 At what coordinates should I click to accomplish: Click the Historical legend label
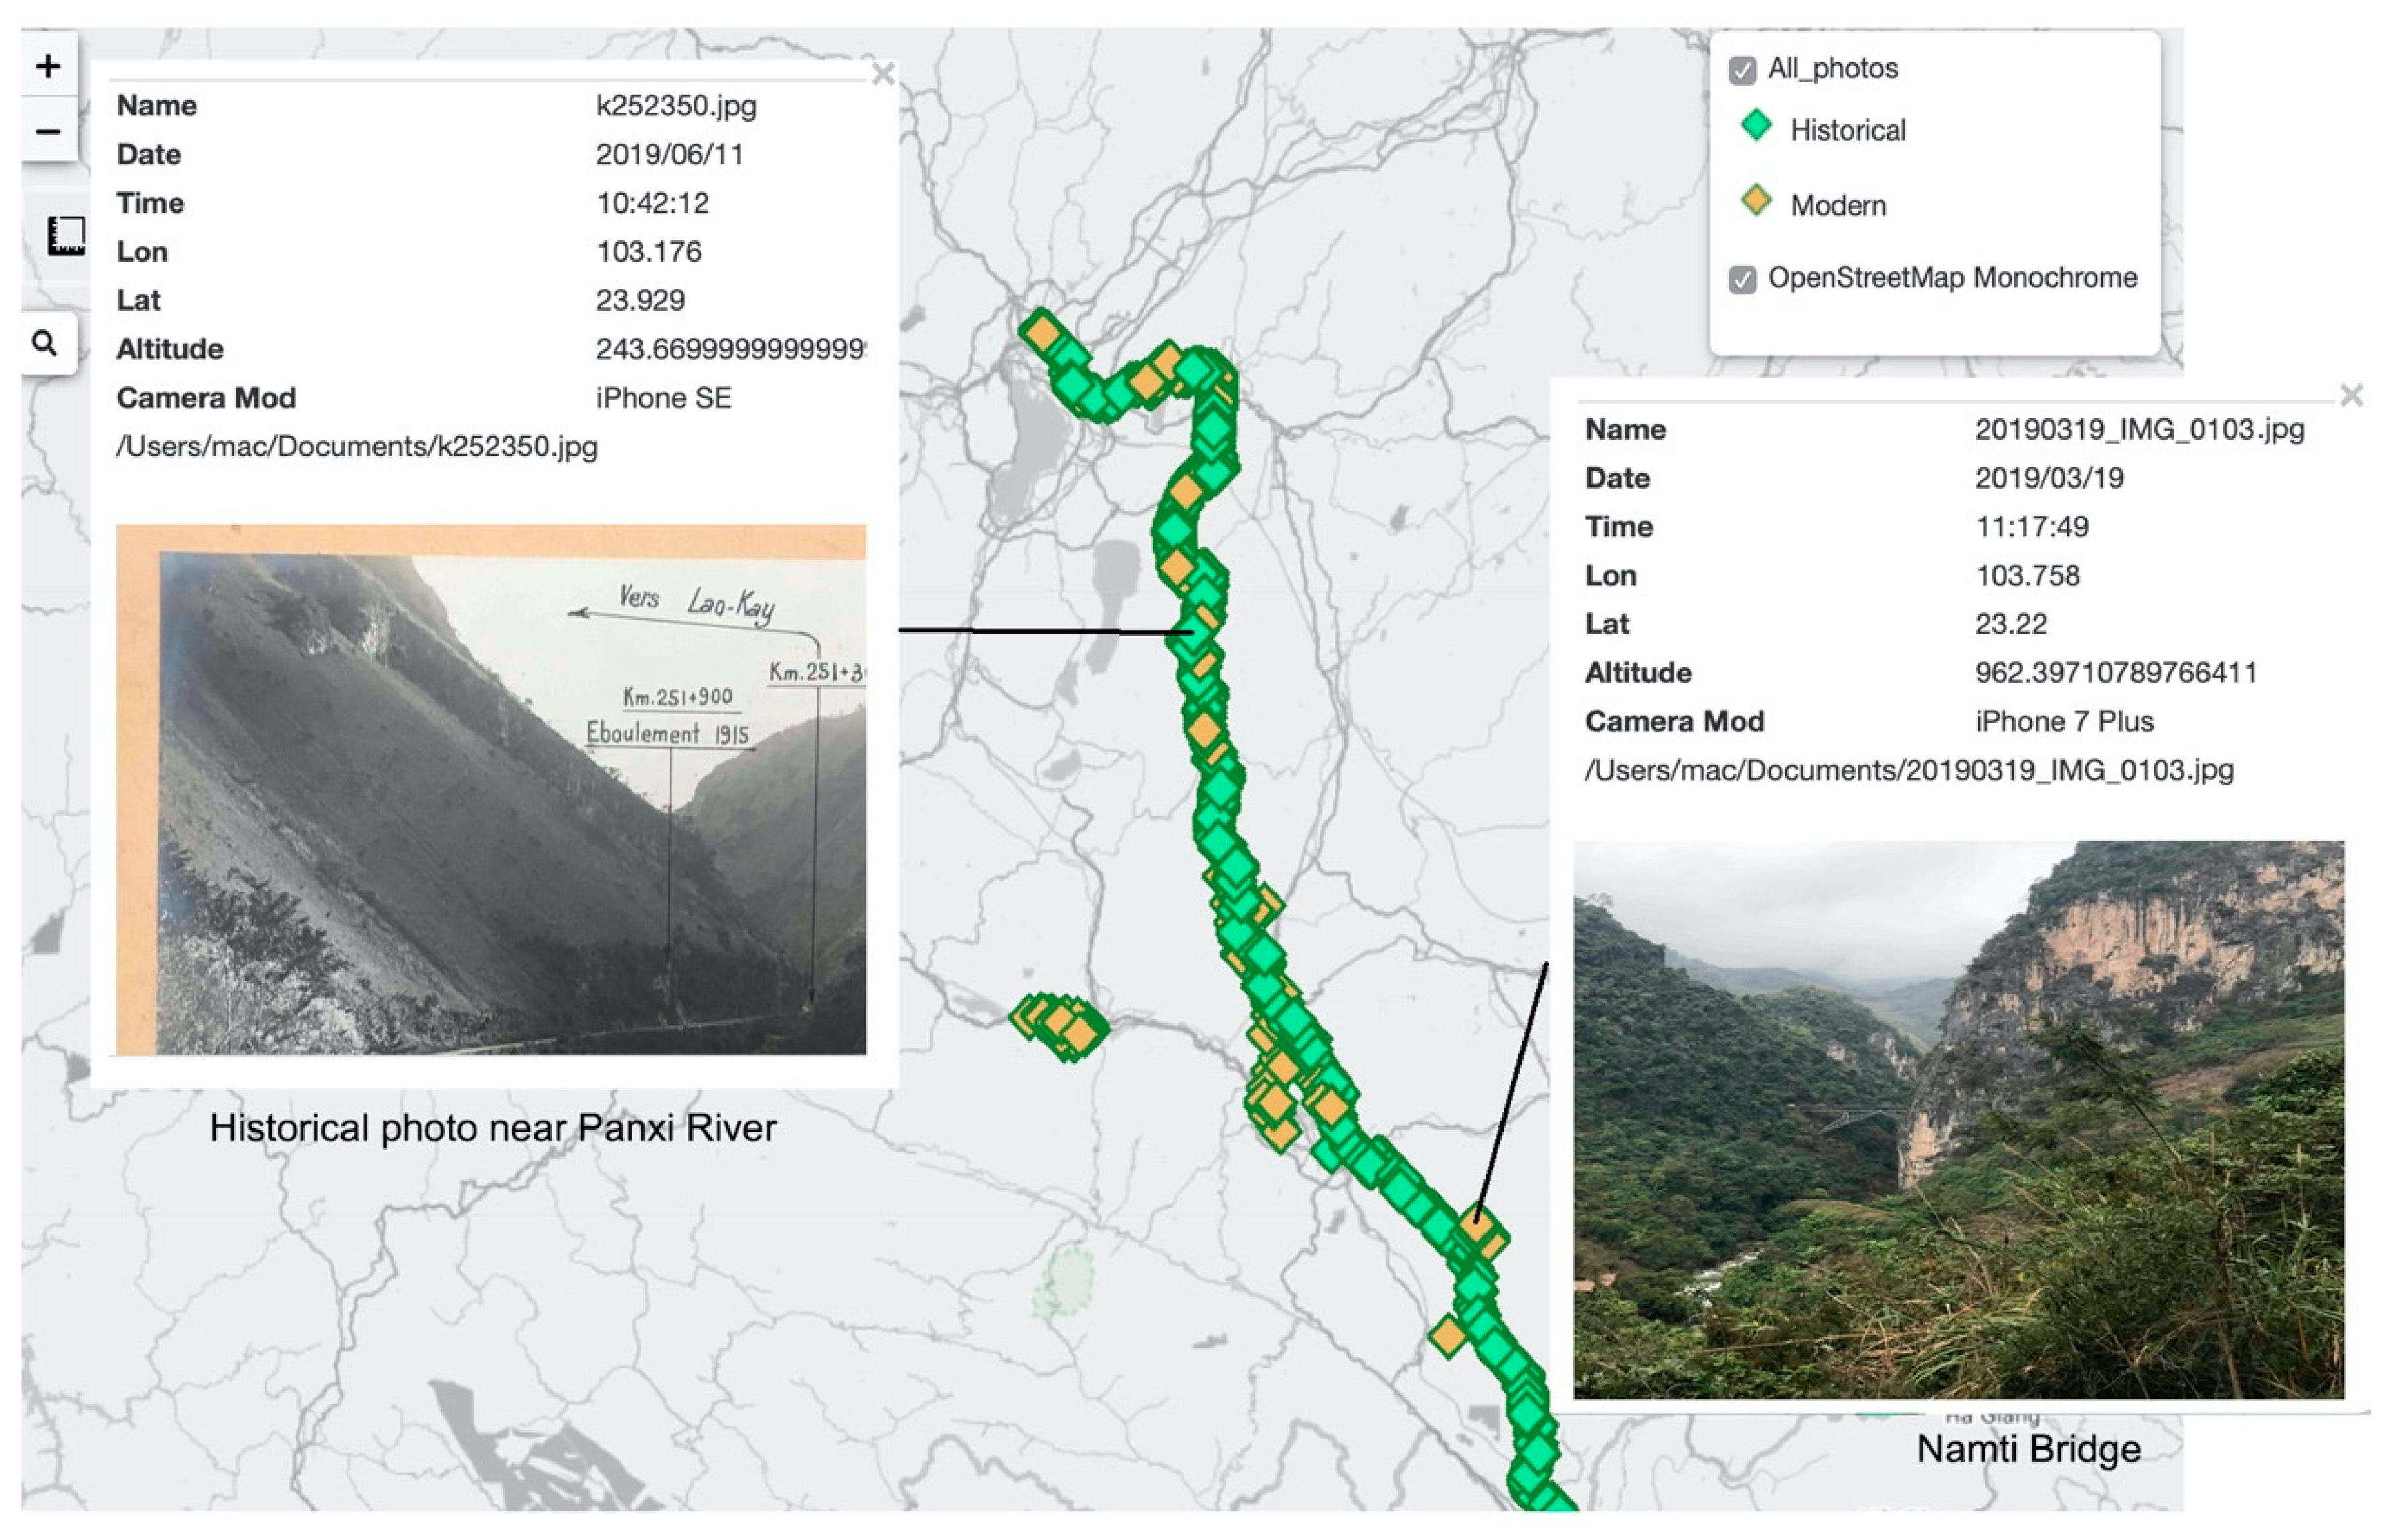tap(1847, 130)
